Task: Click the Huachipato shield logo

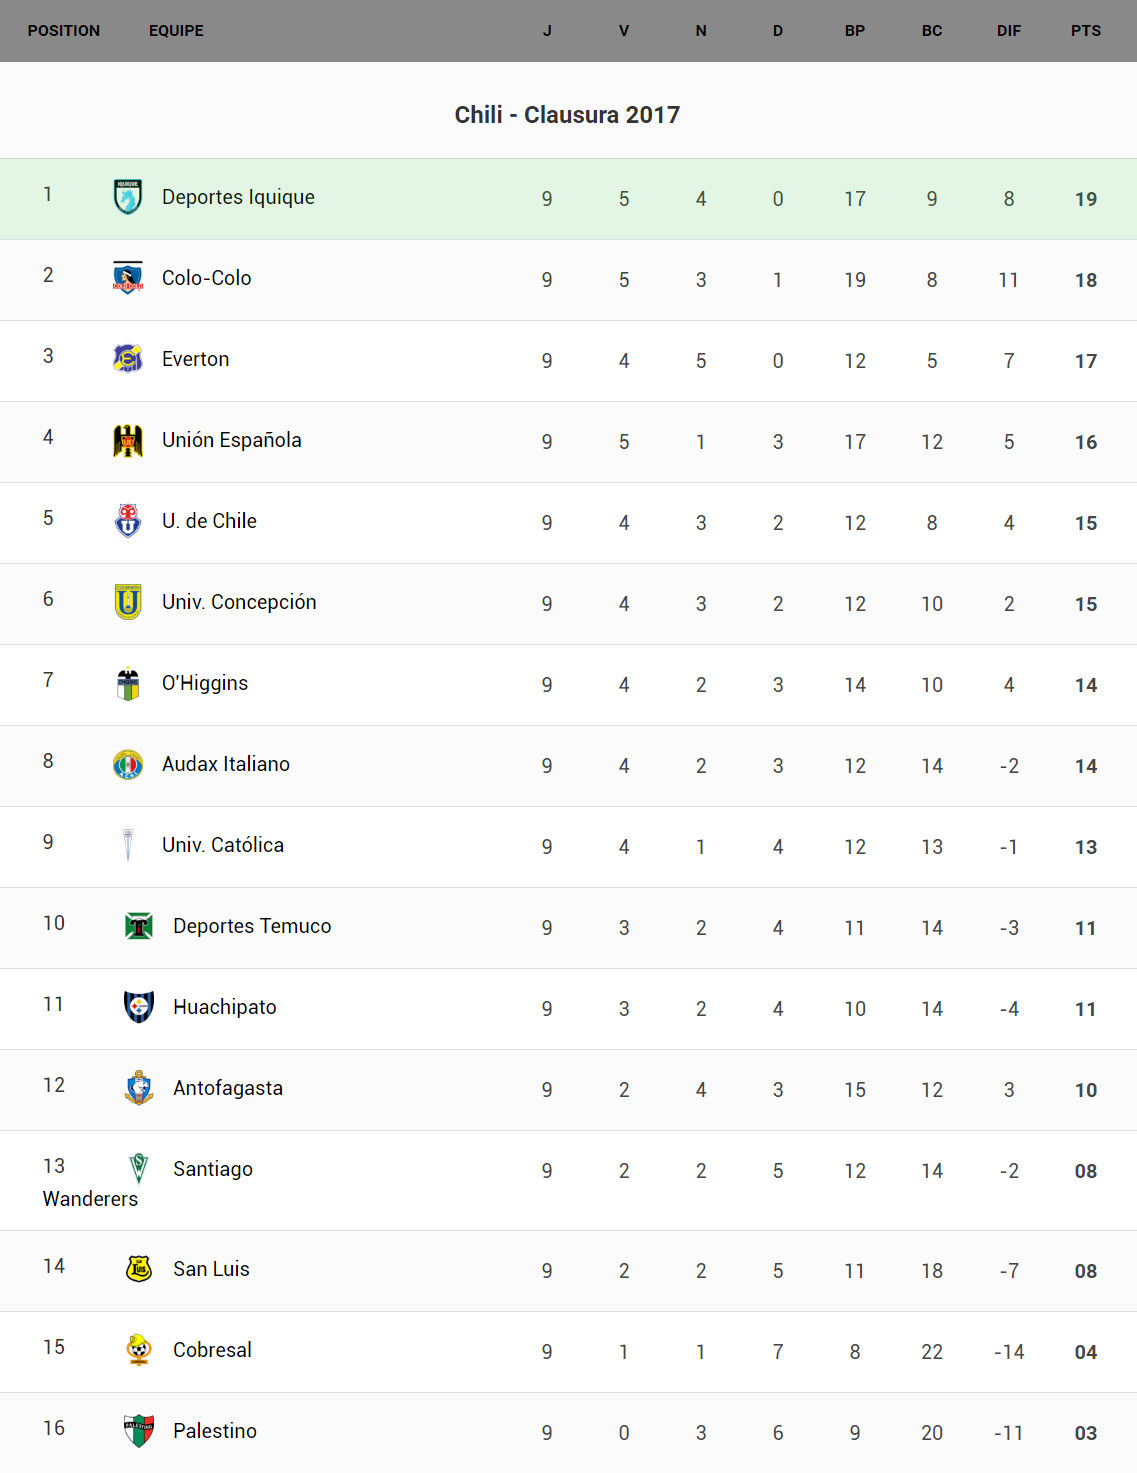Action: 139,1007
